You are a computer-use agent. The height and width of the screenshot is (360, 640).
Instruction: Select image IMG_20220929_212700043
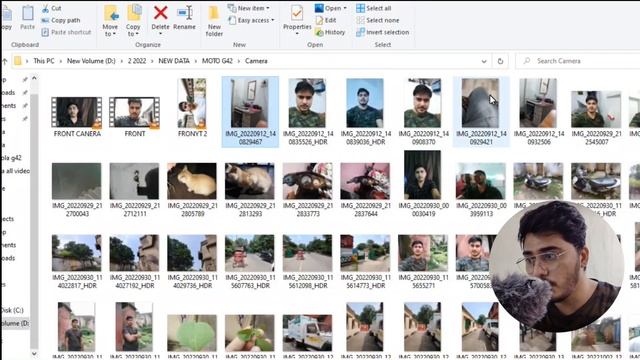pos(77,189)
